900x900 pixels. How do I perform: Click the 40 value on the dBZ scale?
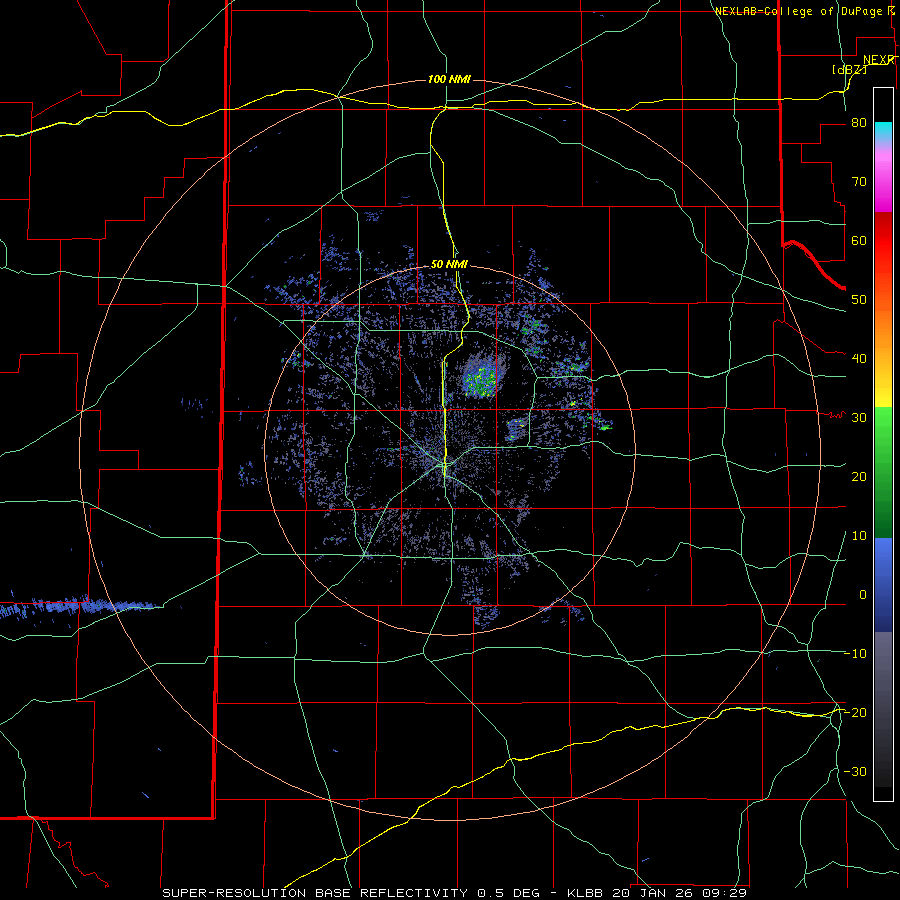point(859,359)
